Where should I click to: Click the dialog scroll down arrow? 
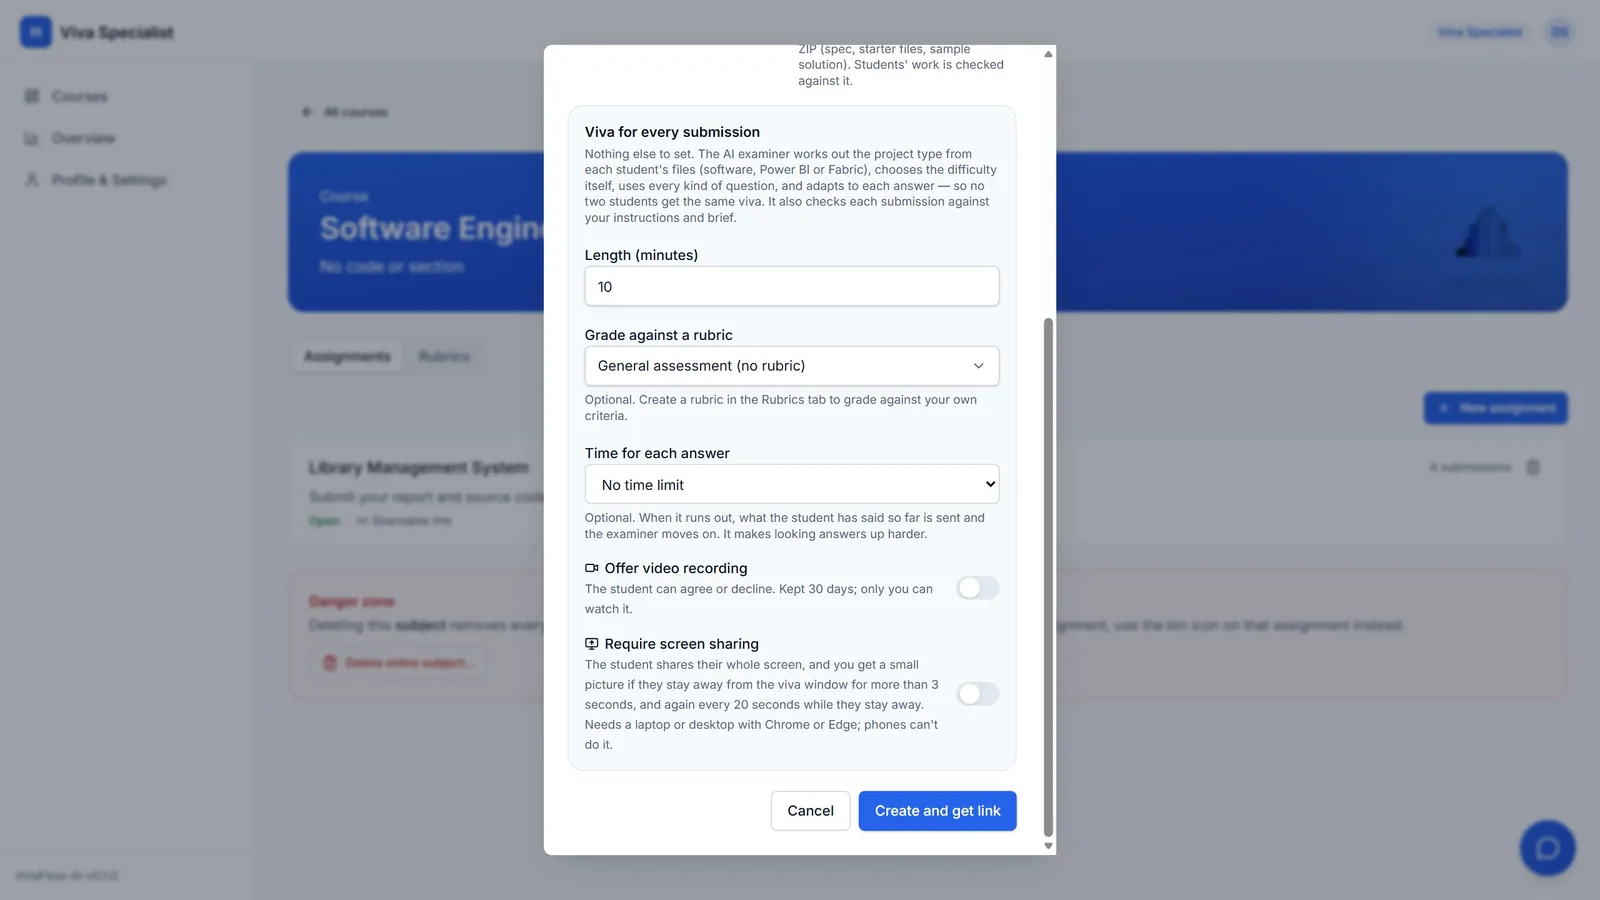pos(1048,846)
